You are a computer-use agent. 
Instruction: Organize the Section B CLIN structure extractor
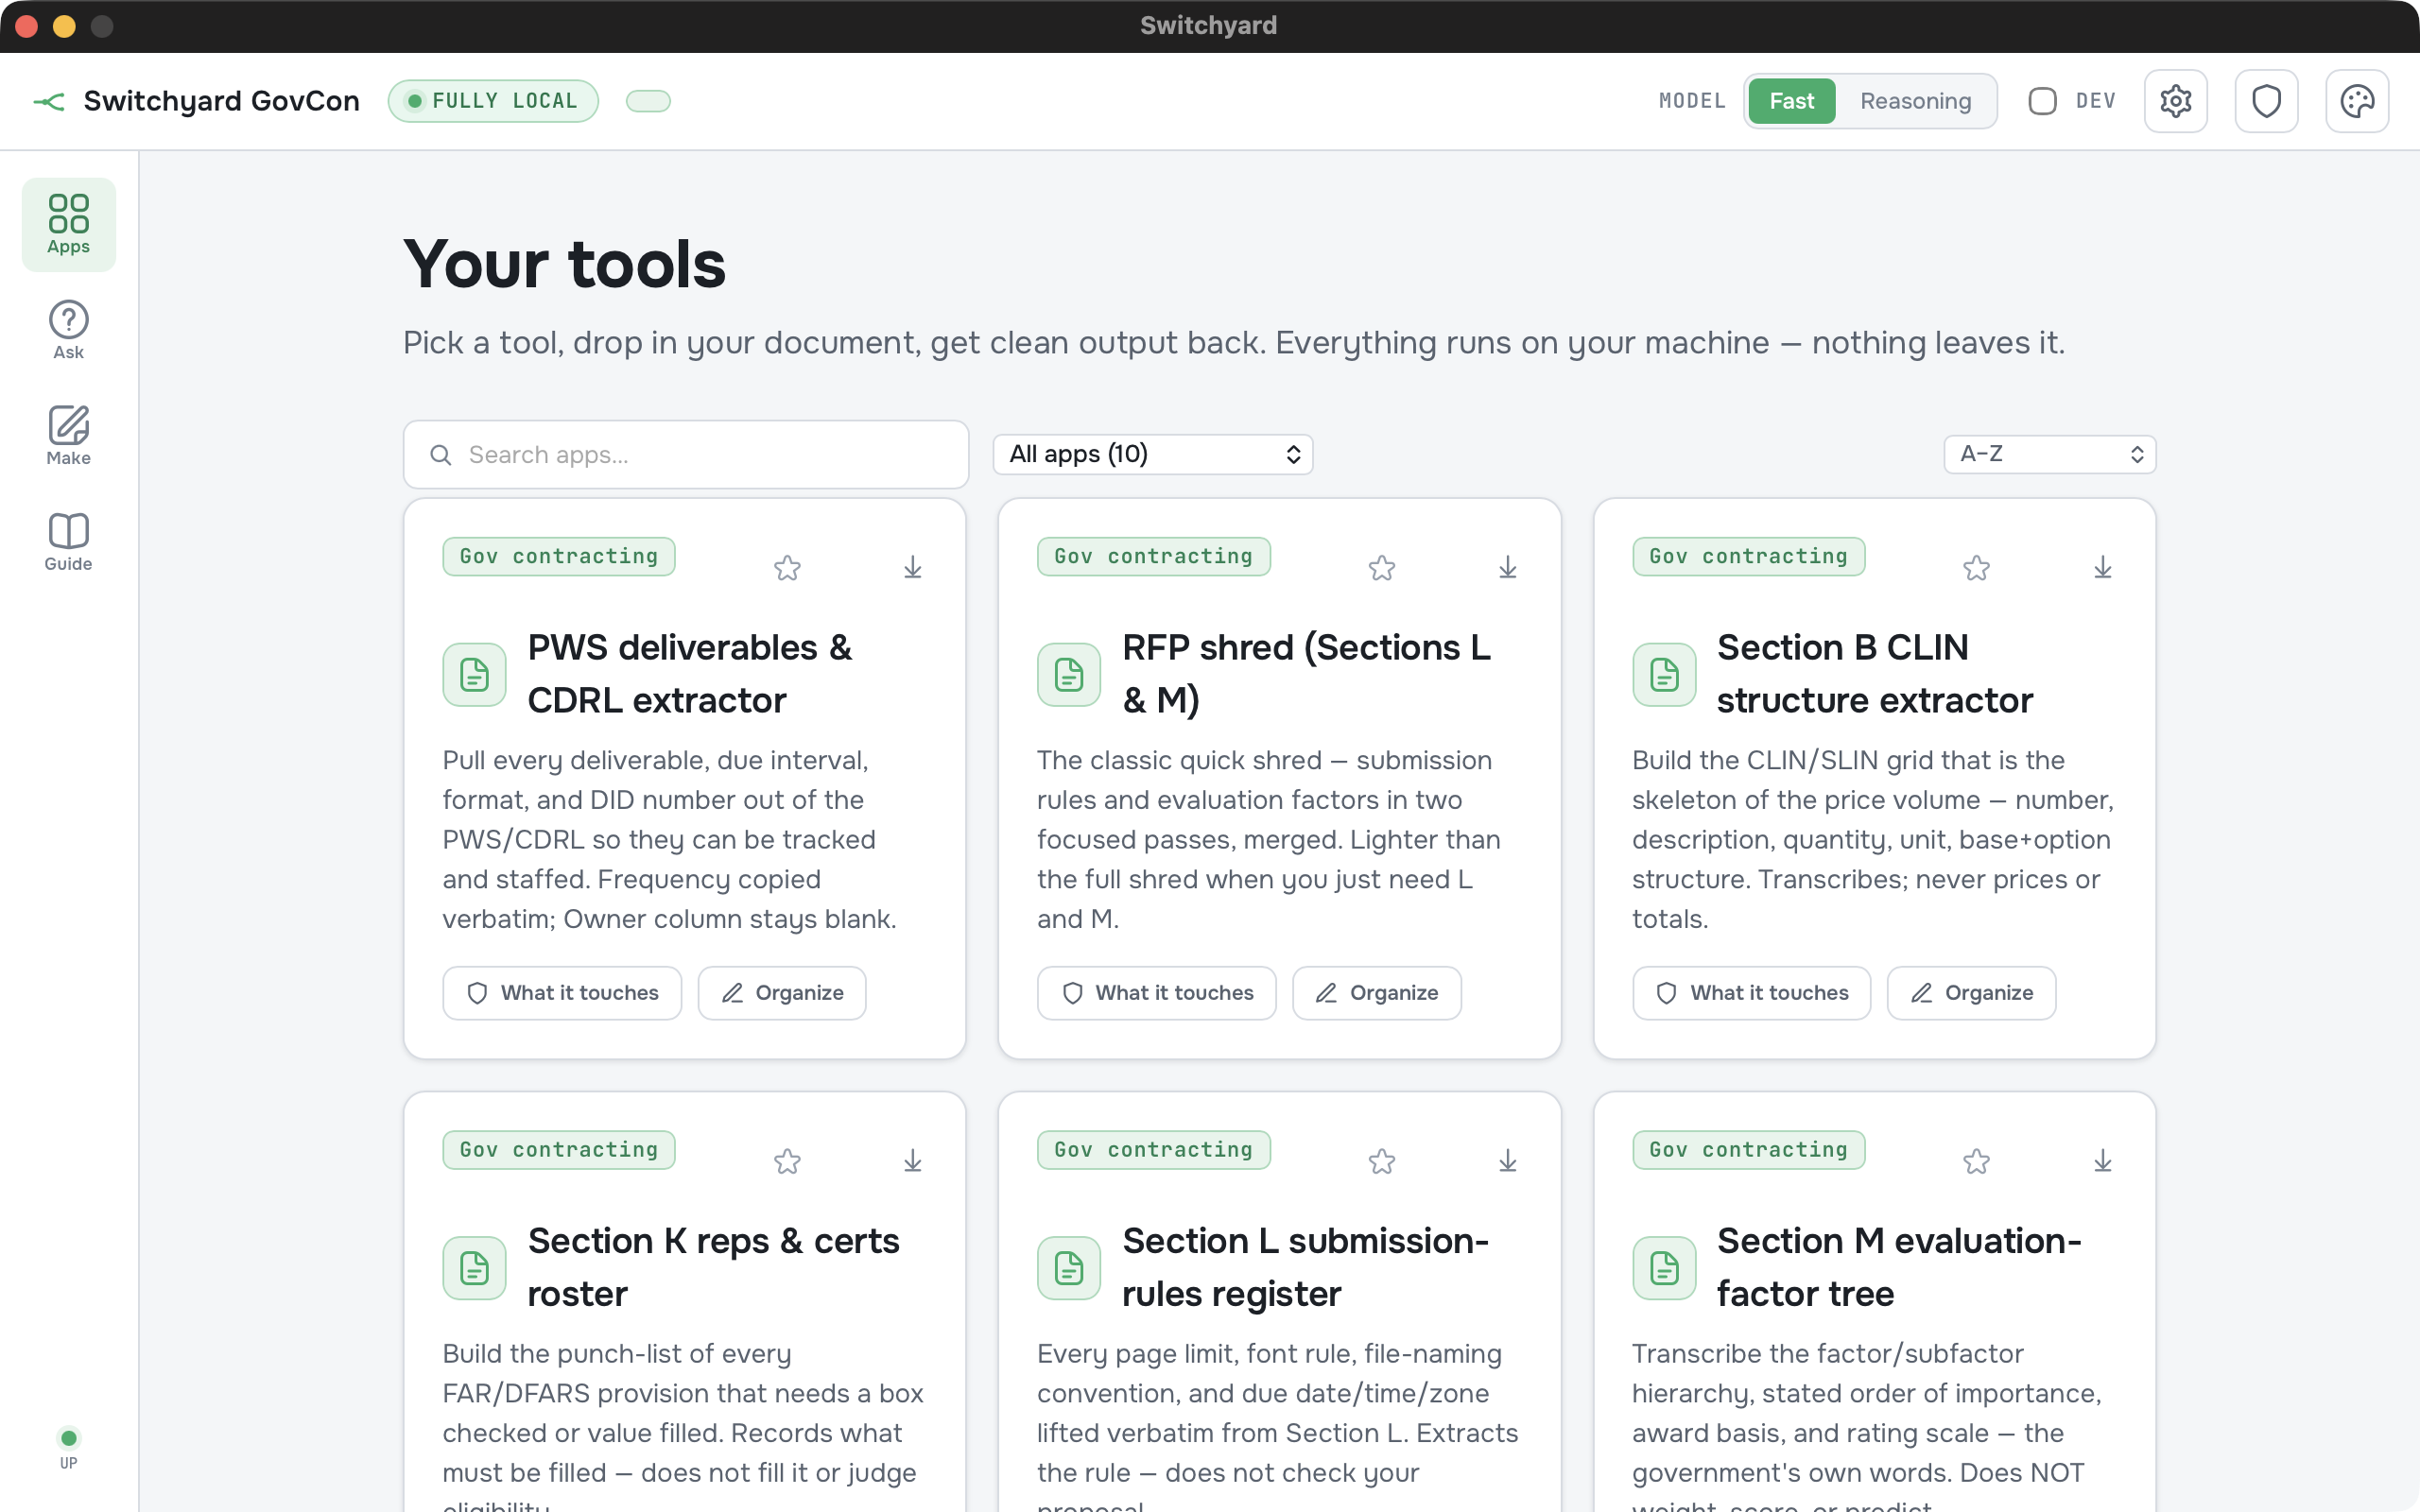(x=1972, y=993)
